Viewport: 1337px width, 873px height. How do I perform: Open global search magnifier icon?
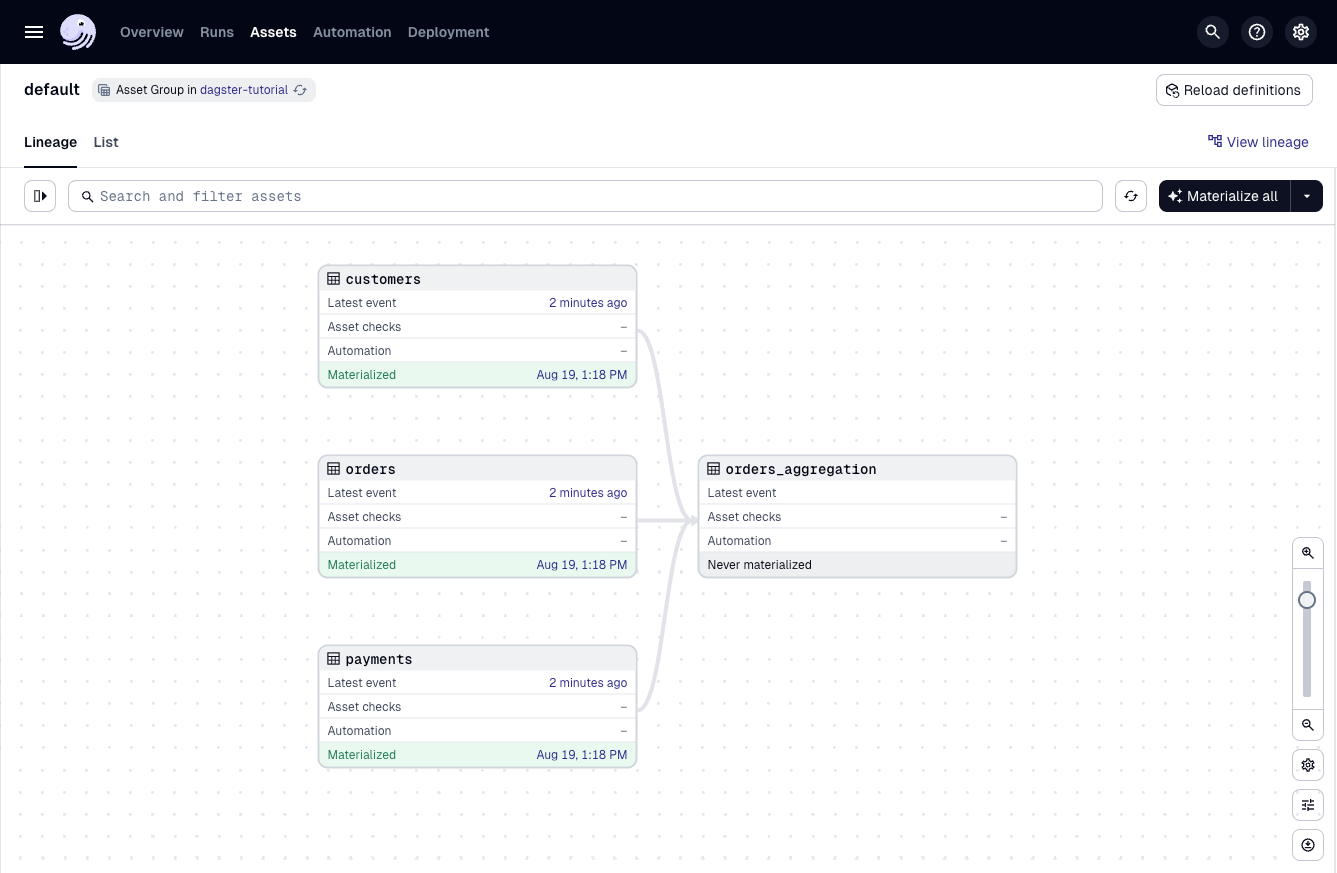[1213, 32]
